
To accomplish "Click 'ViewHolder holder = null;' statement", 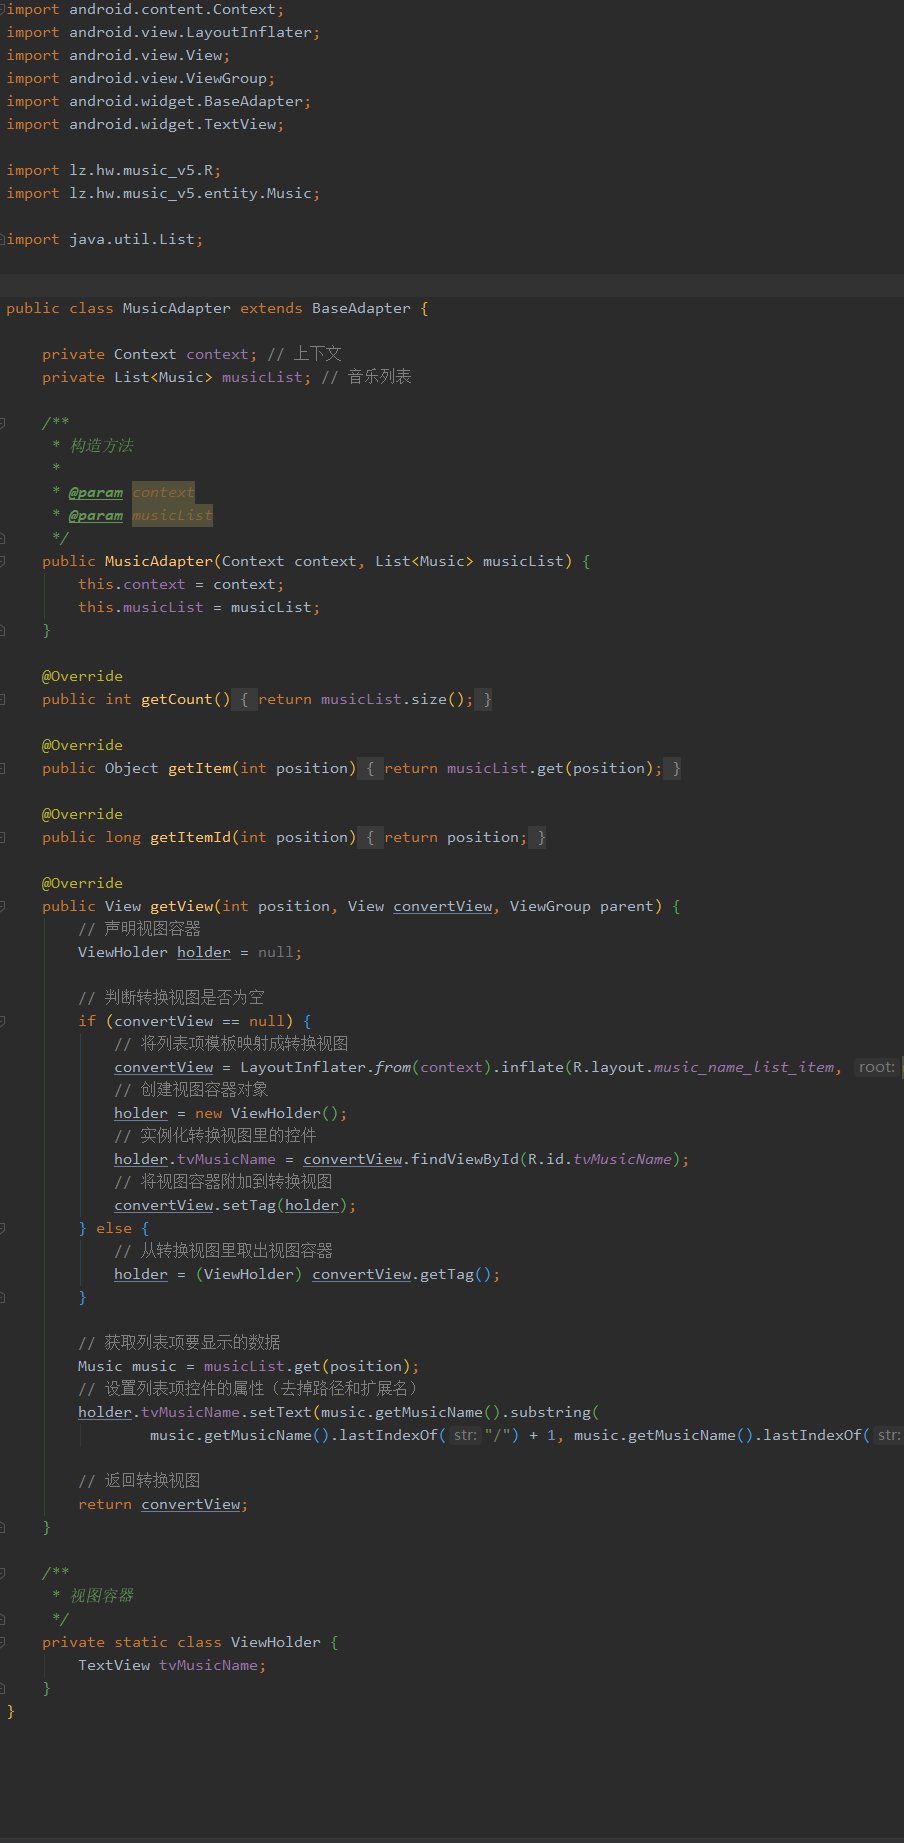I will coord(190,952).
